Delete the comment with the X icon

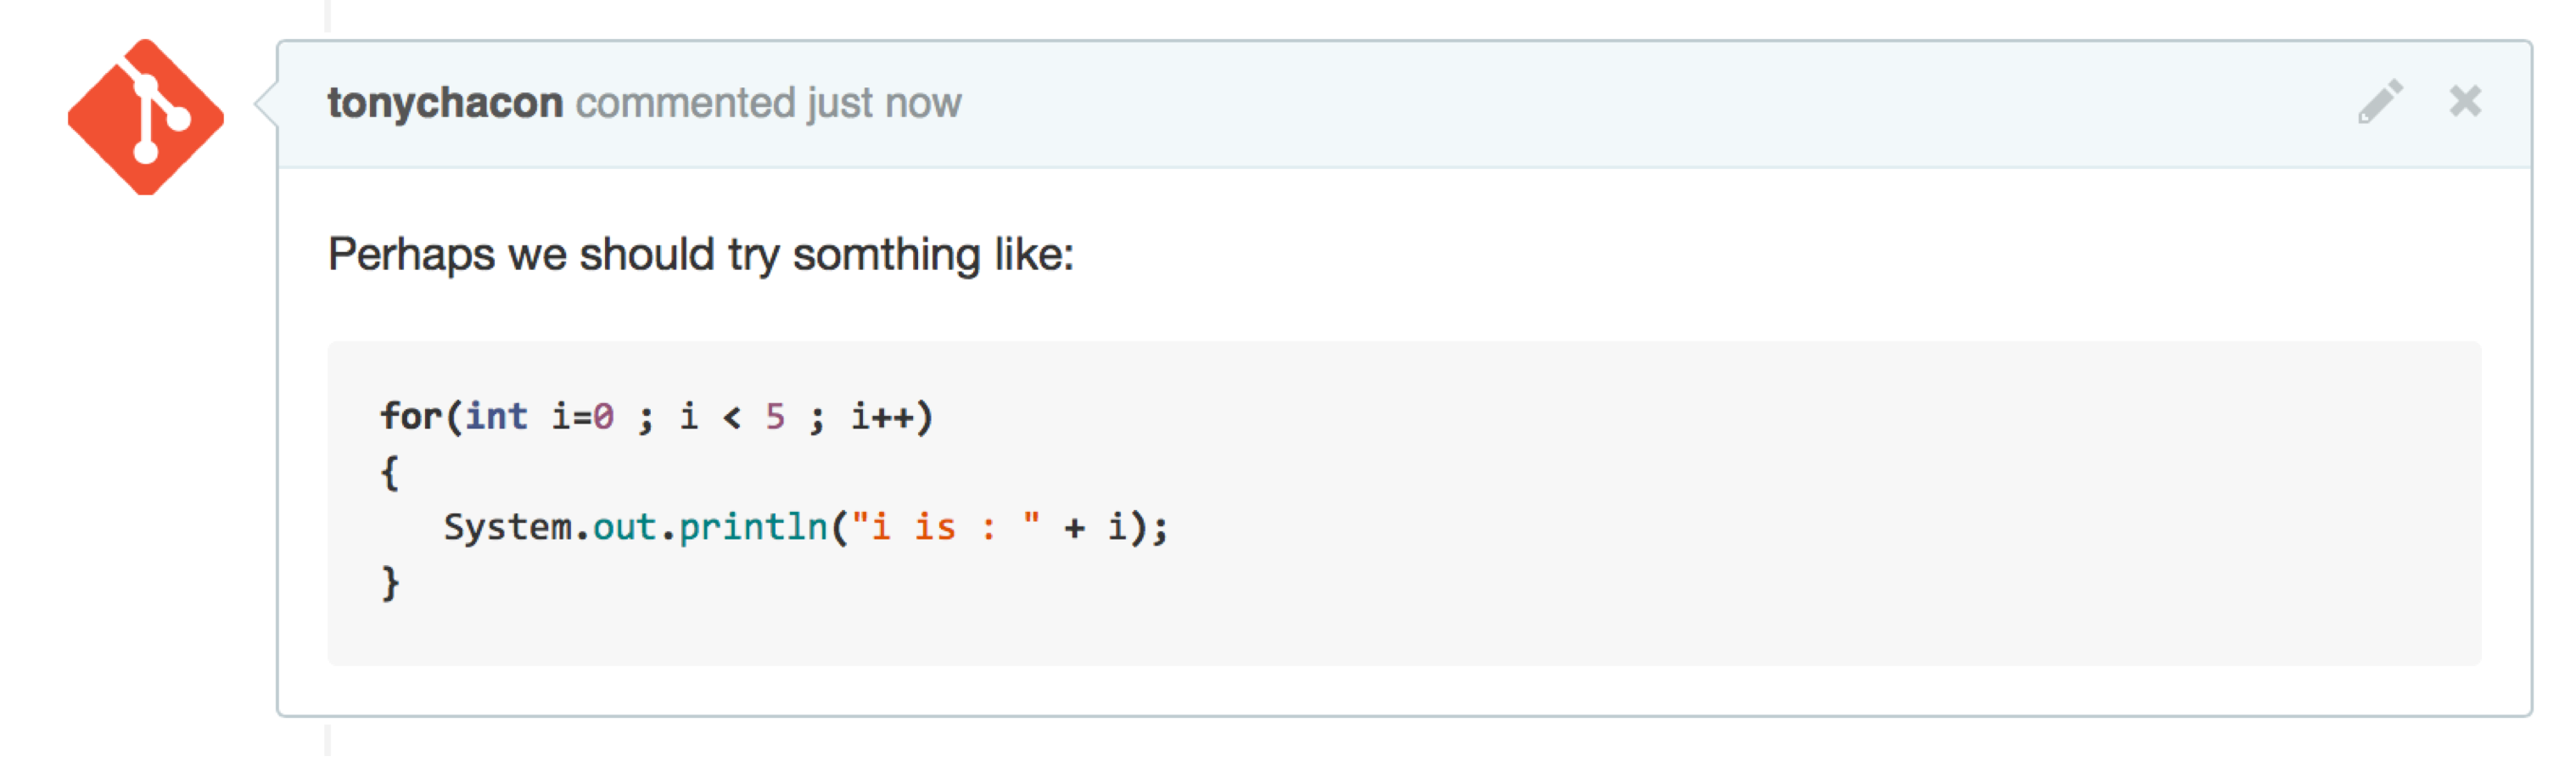[2465, 101]
